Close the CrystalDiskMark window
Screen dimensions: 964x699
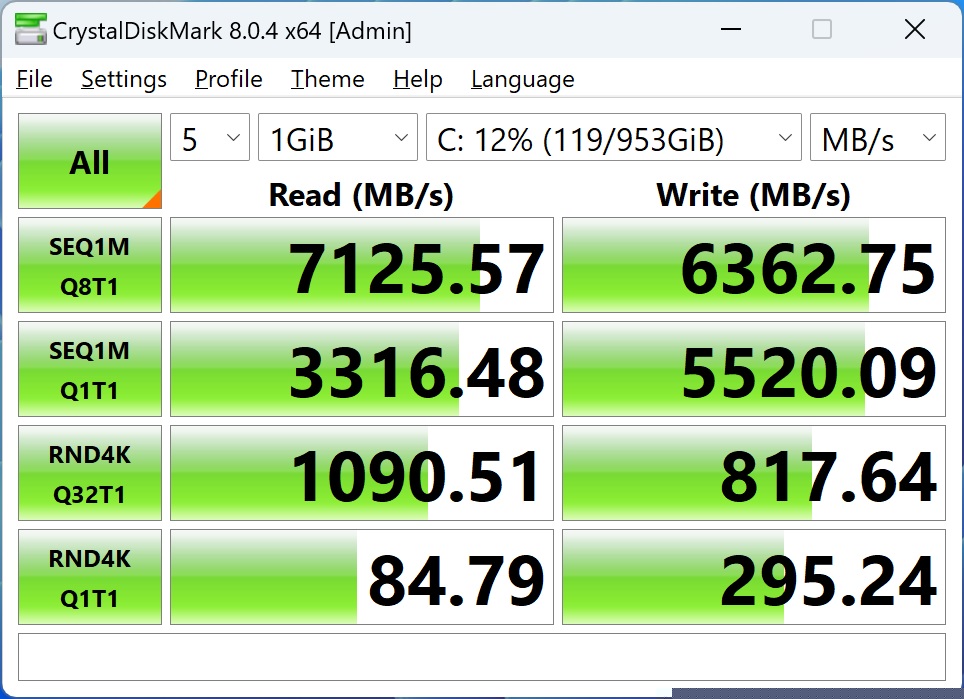(x=915, y=29)
